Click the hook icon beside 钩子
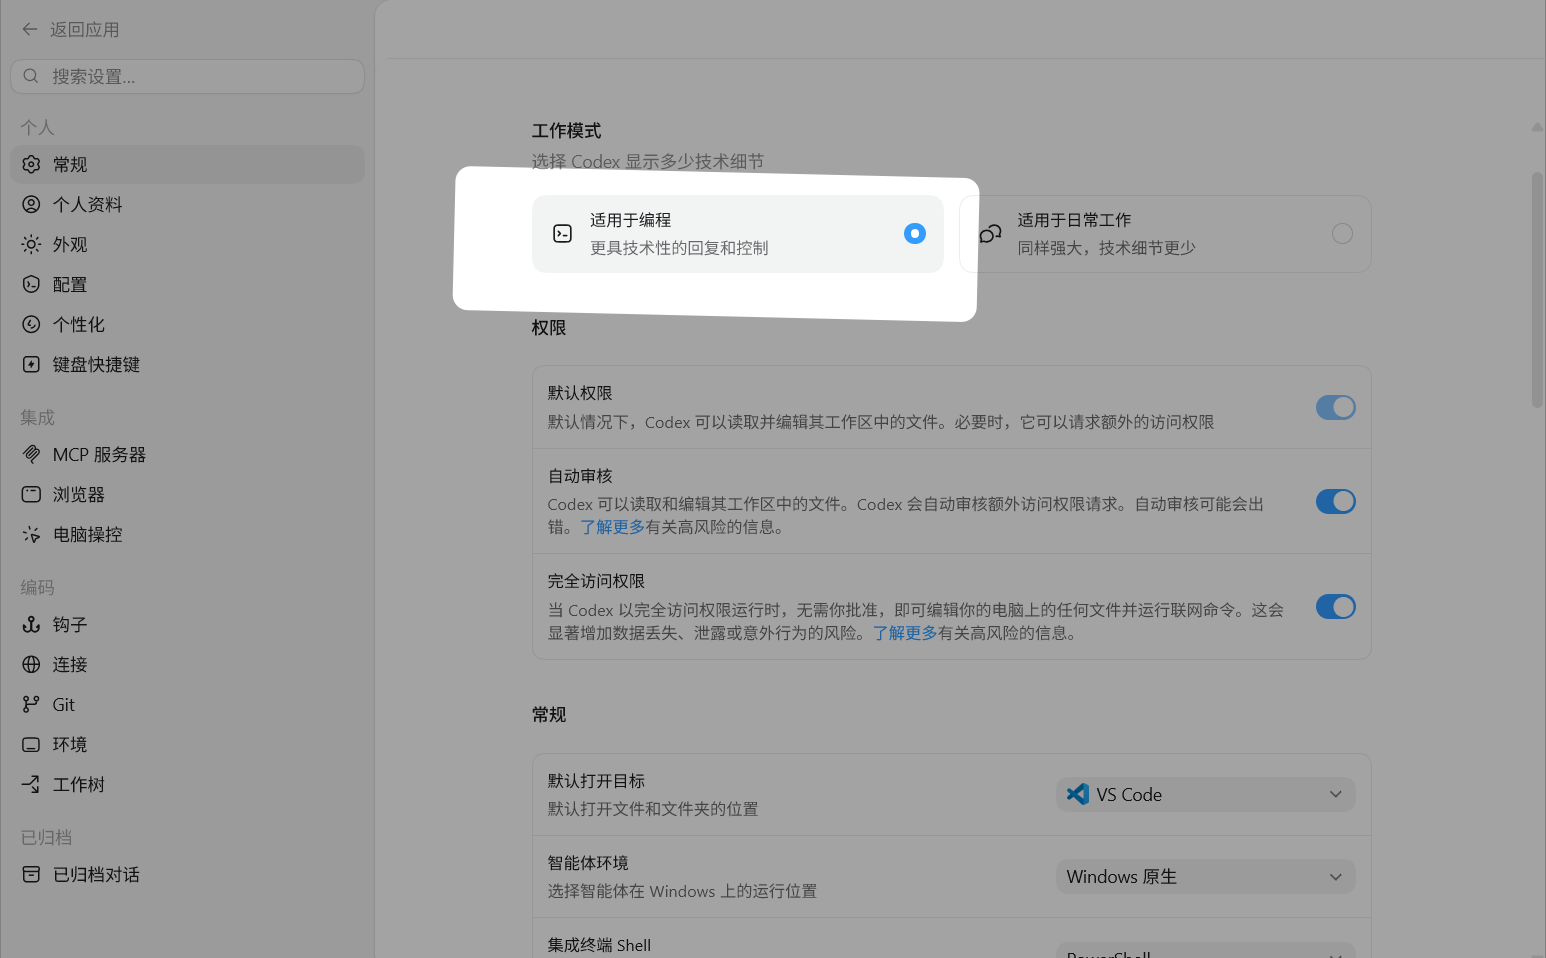The width and height of the screenshot is (1546, 958). pyautogui.click(x=31, y=624)
